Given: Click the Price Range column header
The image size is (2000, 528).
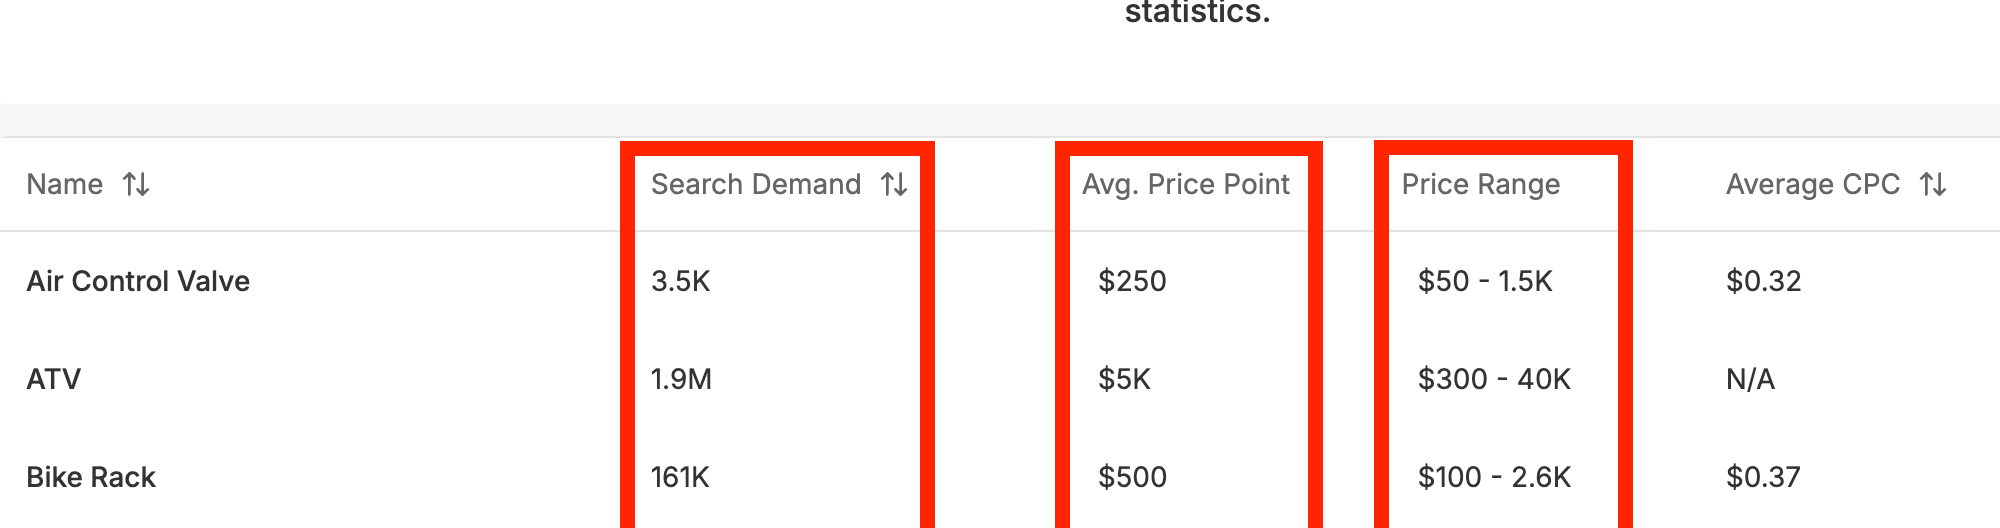Looking at the screenshot, I should coord(1481,184).
